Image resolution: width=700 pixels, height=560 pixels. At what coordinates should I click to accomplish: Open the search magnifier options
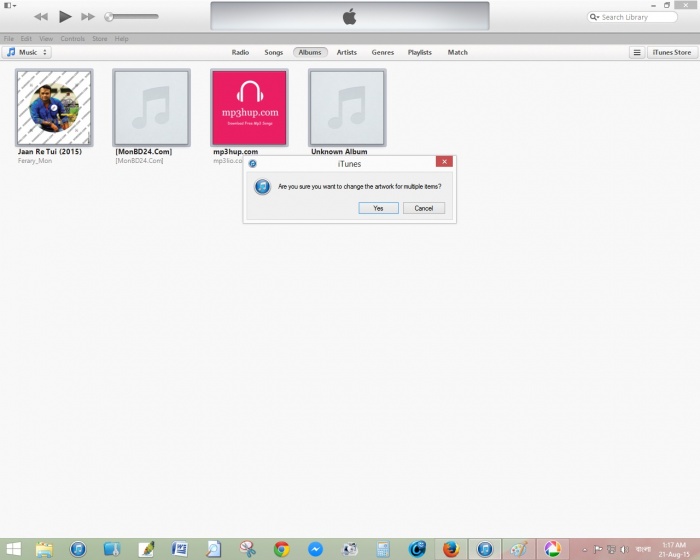point(594,17)
